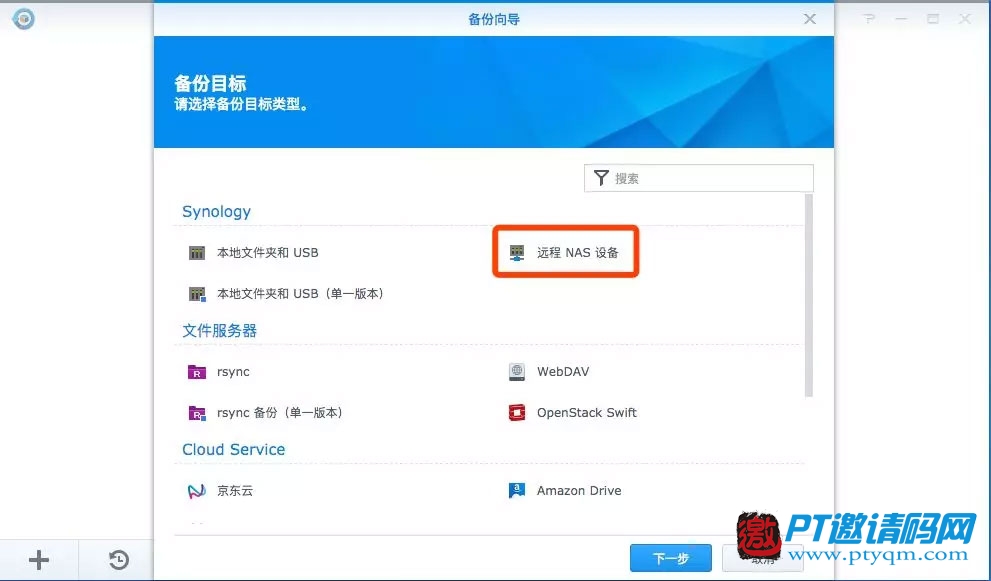Select rsync 备份（单一版本）
991x581 pixels.
coord(281,413)
